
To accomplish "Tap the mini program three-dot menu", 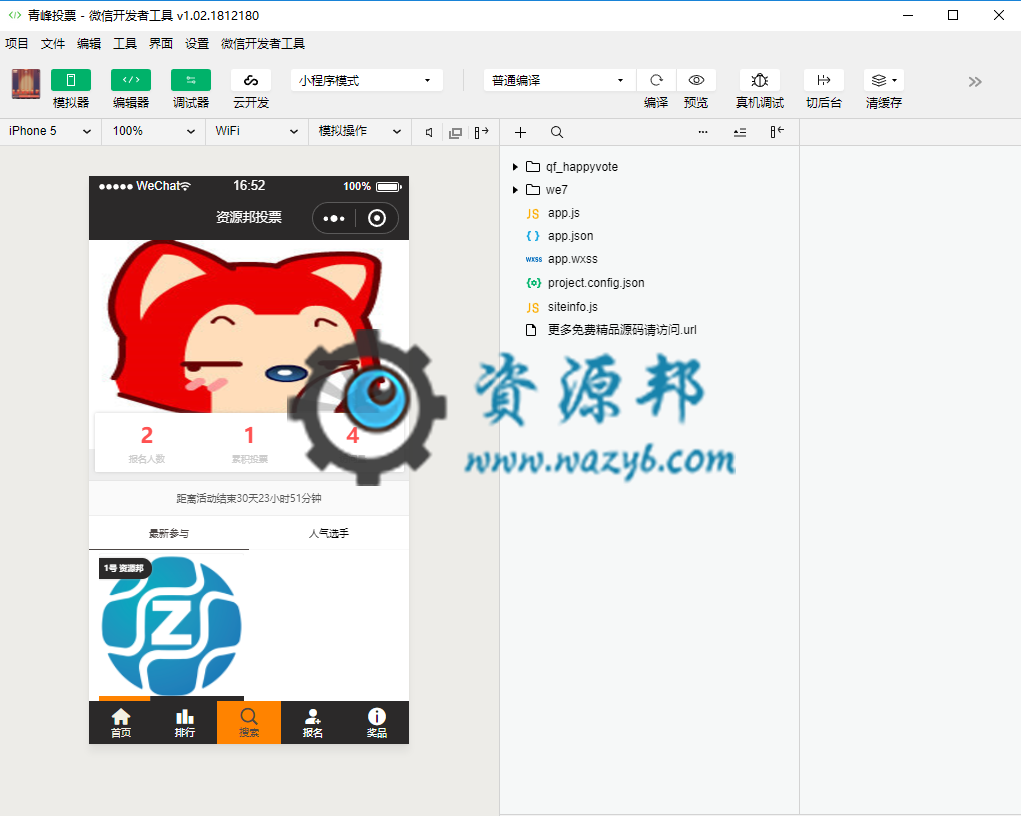I will 334,218.
